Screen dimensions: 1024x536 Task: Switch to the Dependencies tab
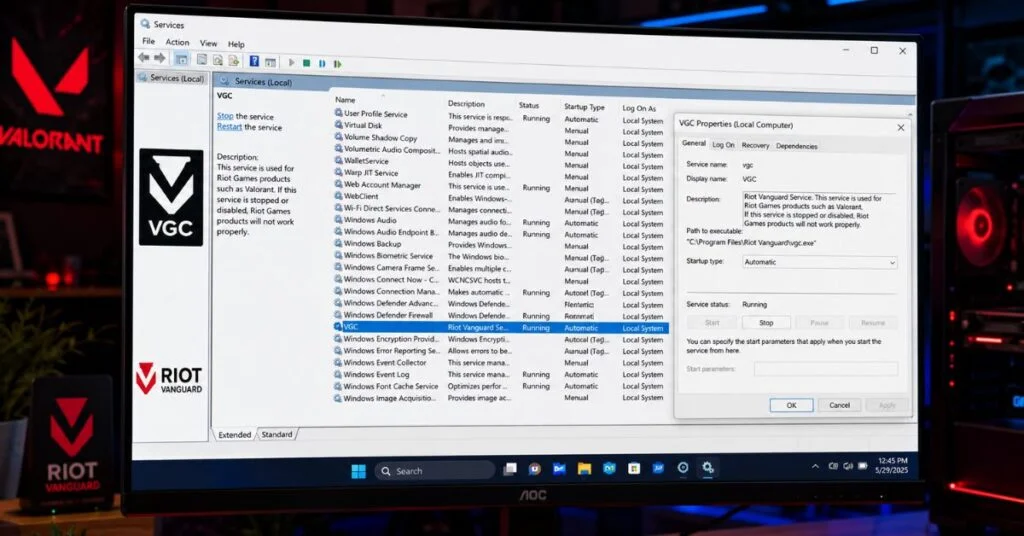[796, 146]
